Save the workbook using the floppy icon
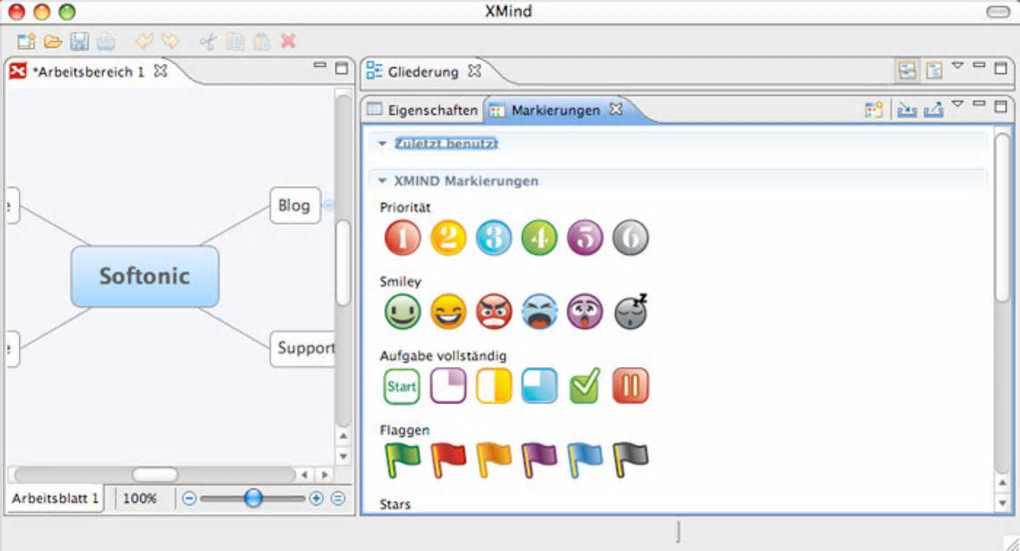This screenshot has width=1020, height=551. (x=79, y=42)
